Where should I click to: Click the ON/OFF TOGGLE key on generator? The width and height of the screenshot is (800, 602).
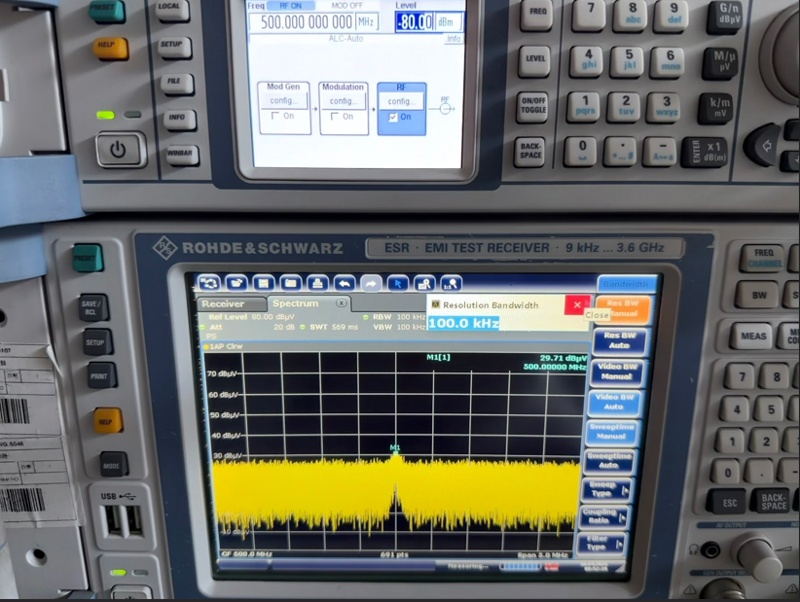pyautogui.click(x=533, y=106)
